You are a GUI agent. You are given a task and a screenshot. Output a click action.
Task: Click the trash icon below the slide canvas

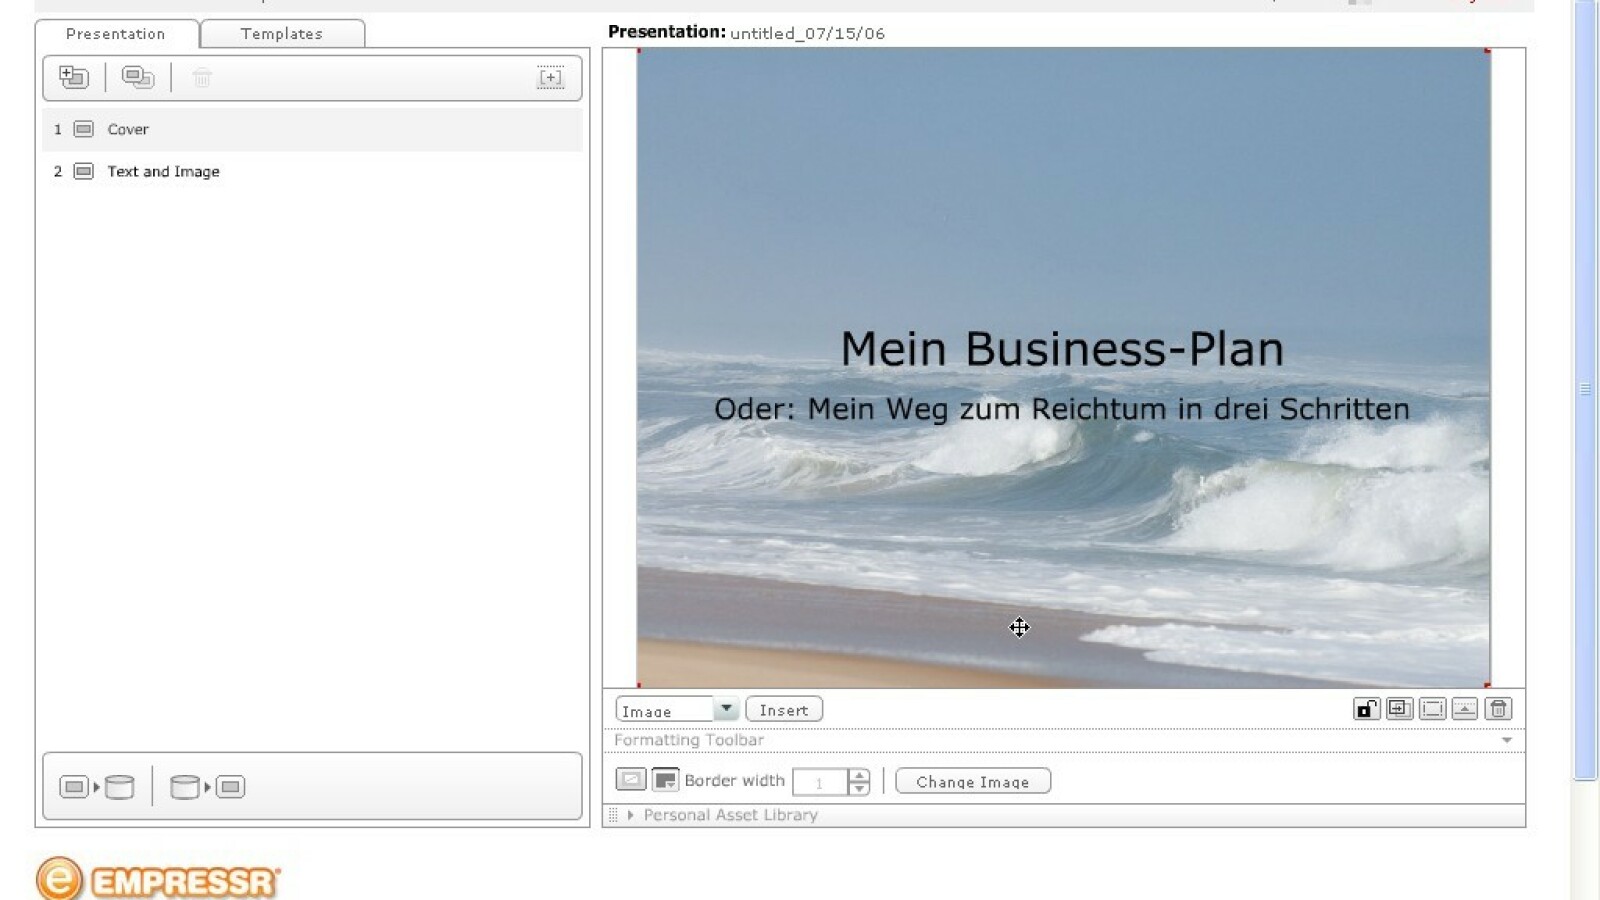point(1498,709)
